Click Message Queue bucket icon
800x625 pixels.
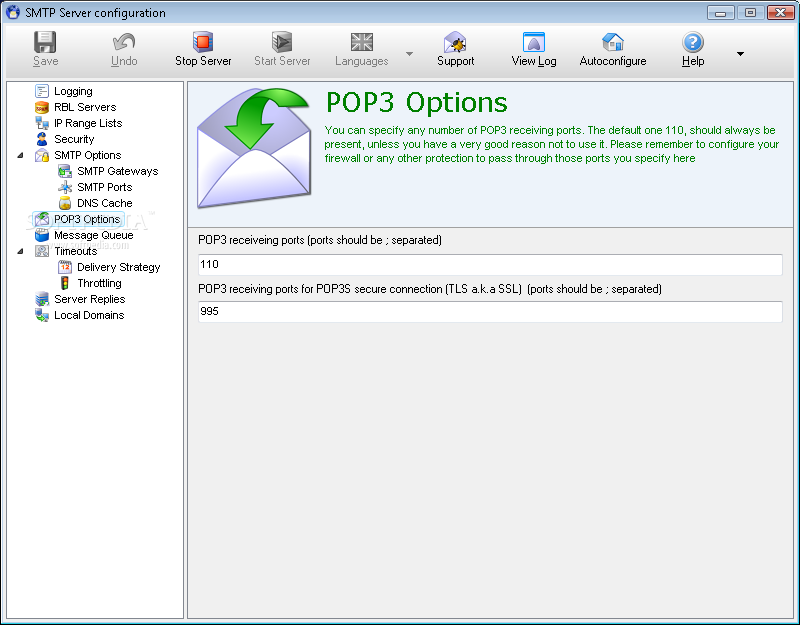(42, 235)
